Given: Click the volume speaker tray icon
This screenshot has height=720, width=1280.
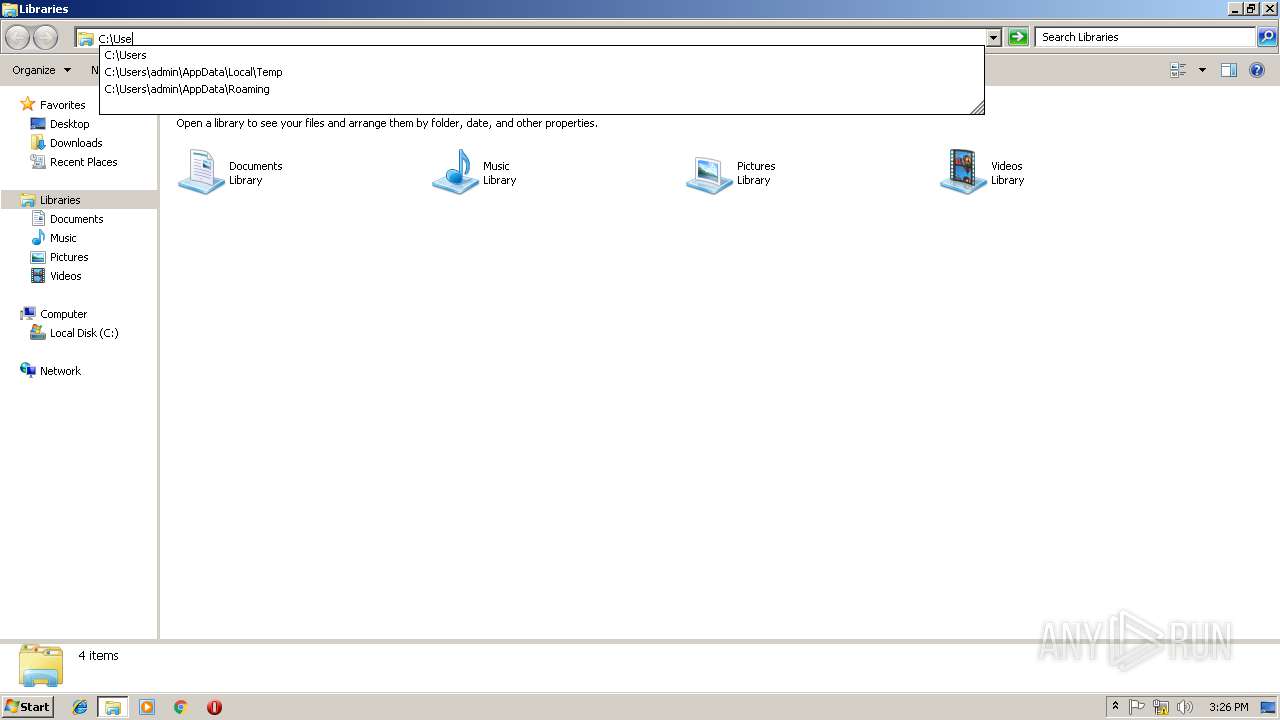Looking at the screenshot, I should [1185, 707].
